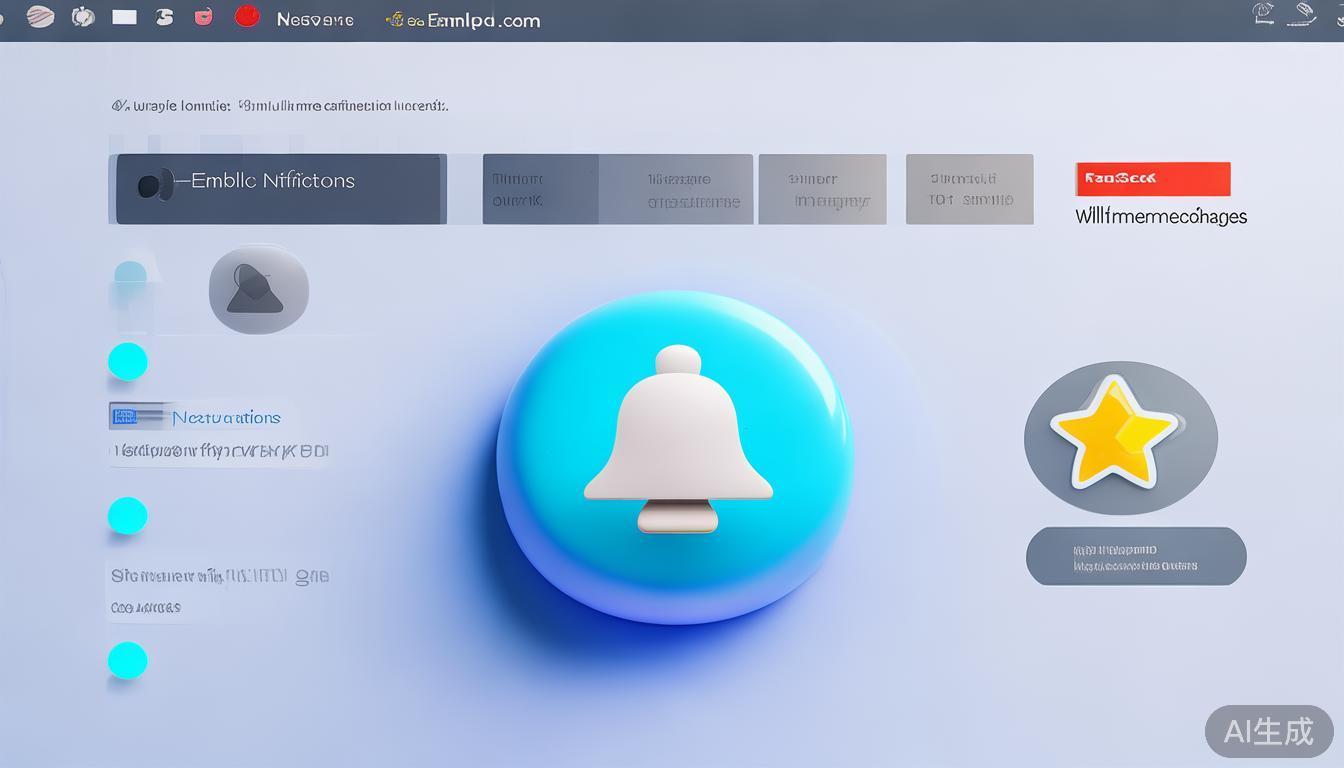This screenshot has height=768, width=1344.
Task: Open the Neturations link
Action: point(225,418)
